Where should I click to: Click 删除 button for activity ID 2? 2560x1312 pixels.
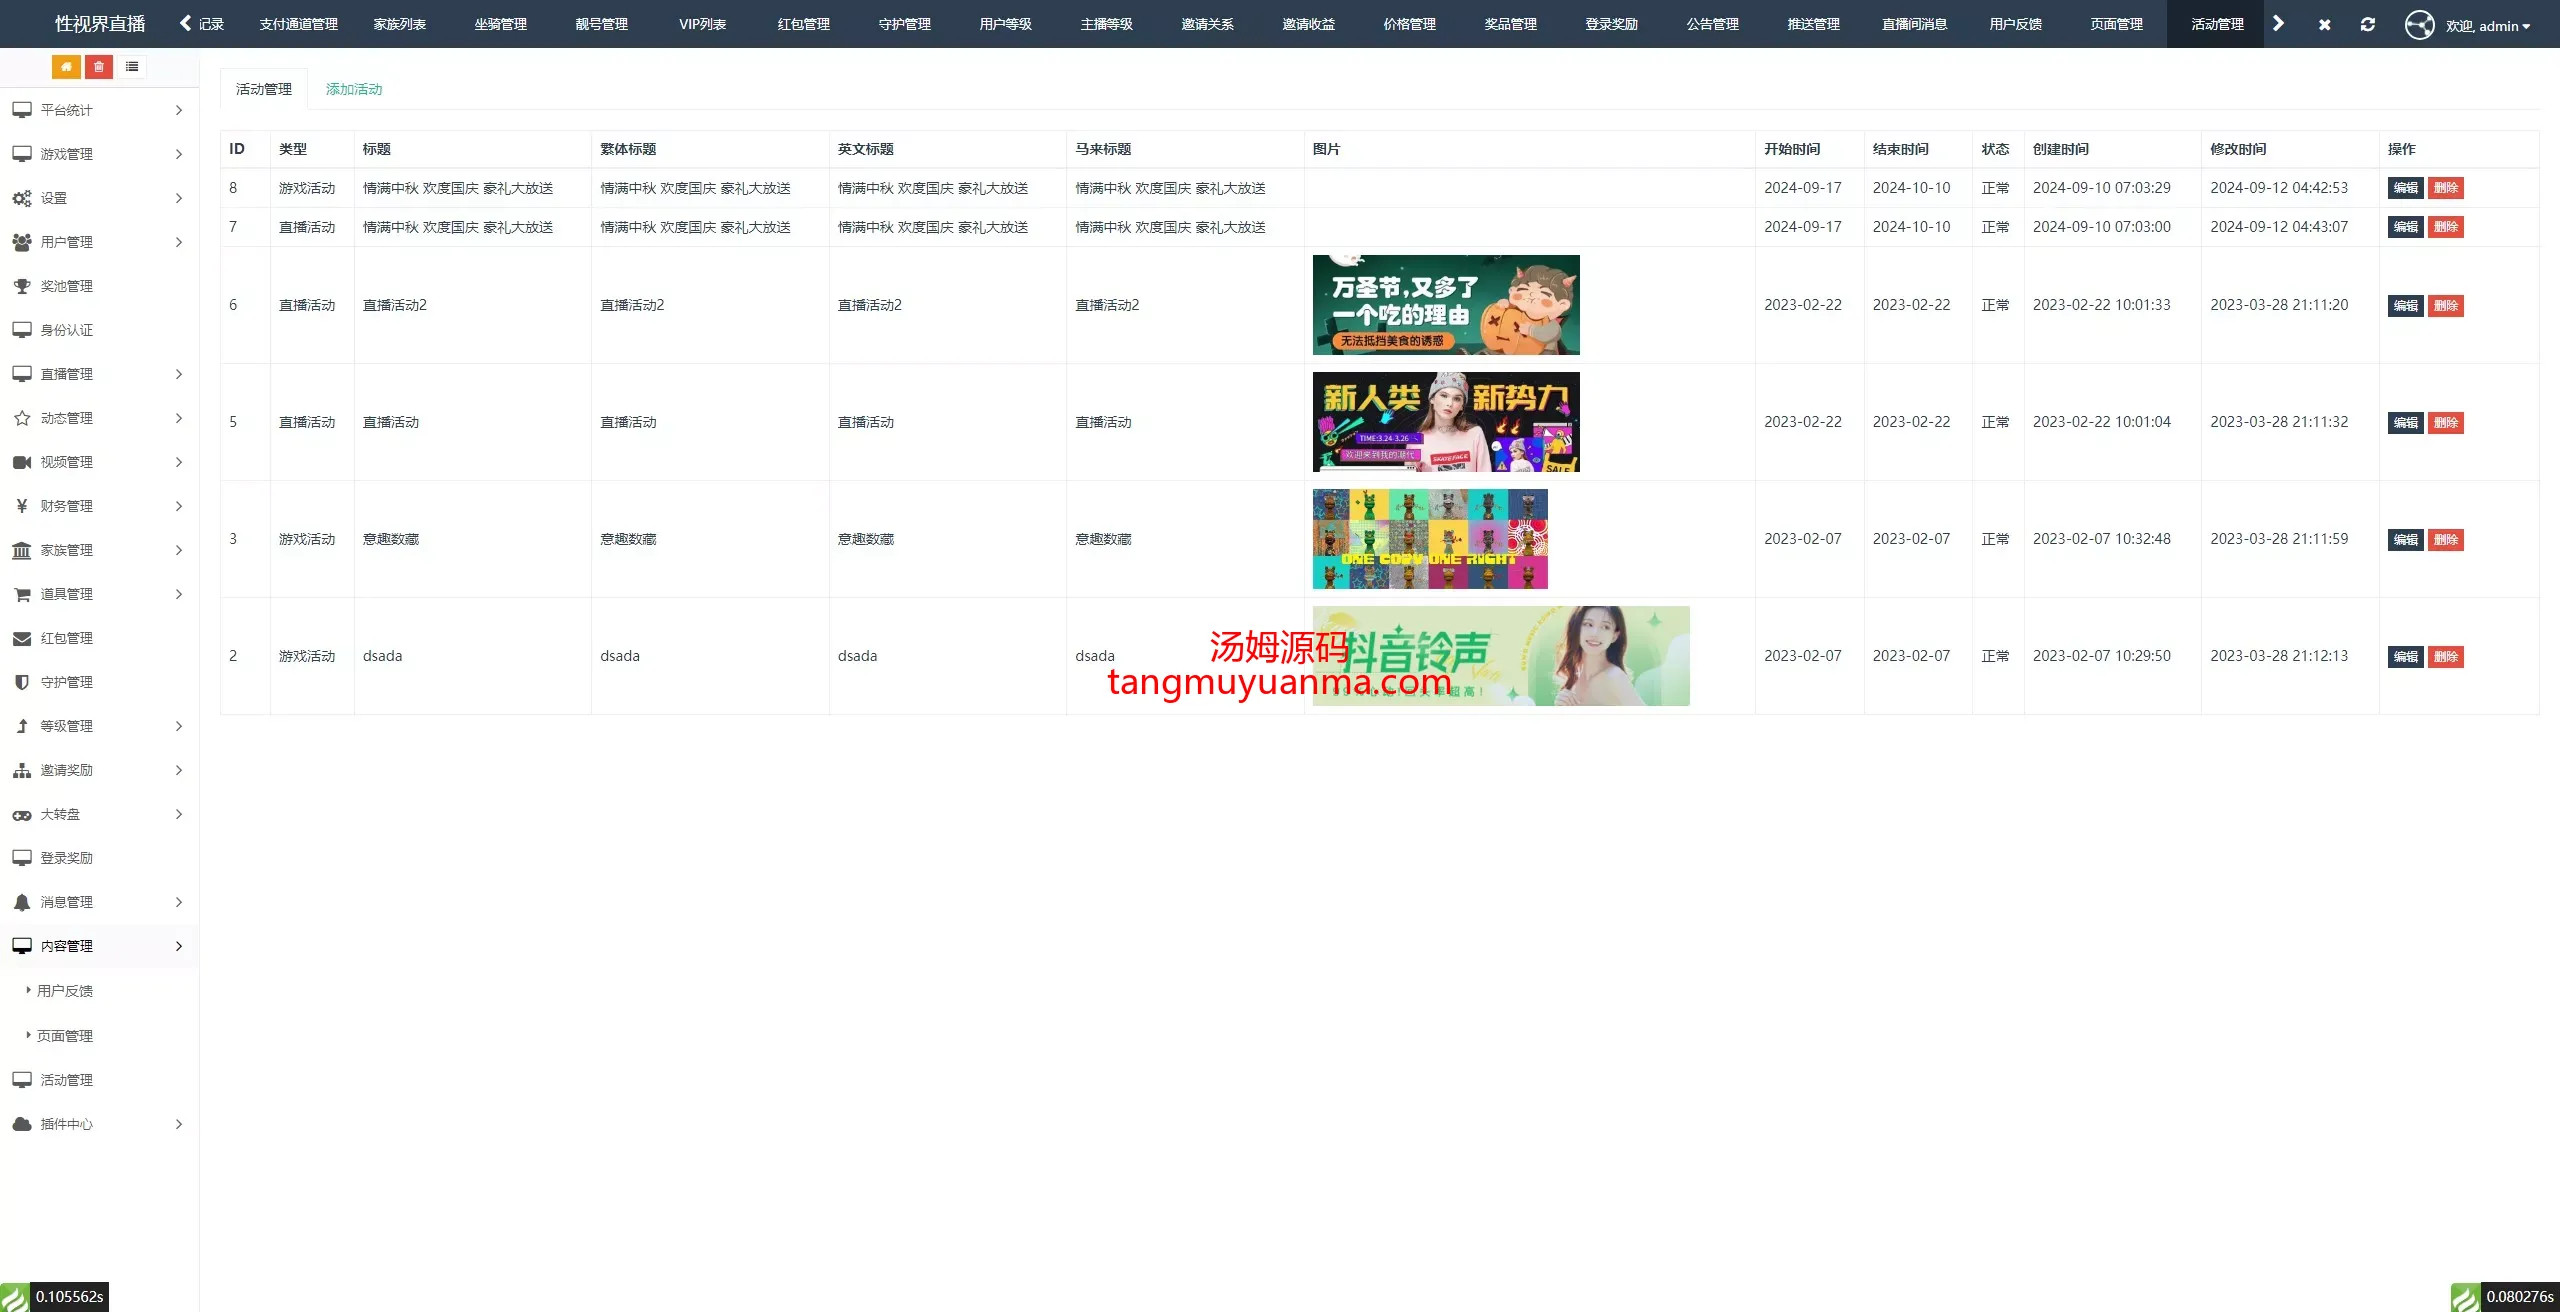point(2446,657)
